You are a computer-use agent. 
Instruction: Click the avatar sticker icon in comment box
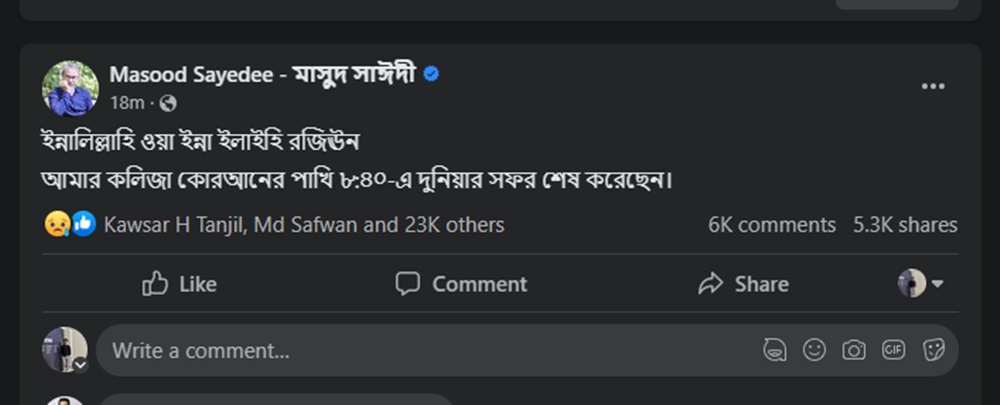(x=773, y=350)
